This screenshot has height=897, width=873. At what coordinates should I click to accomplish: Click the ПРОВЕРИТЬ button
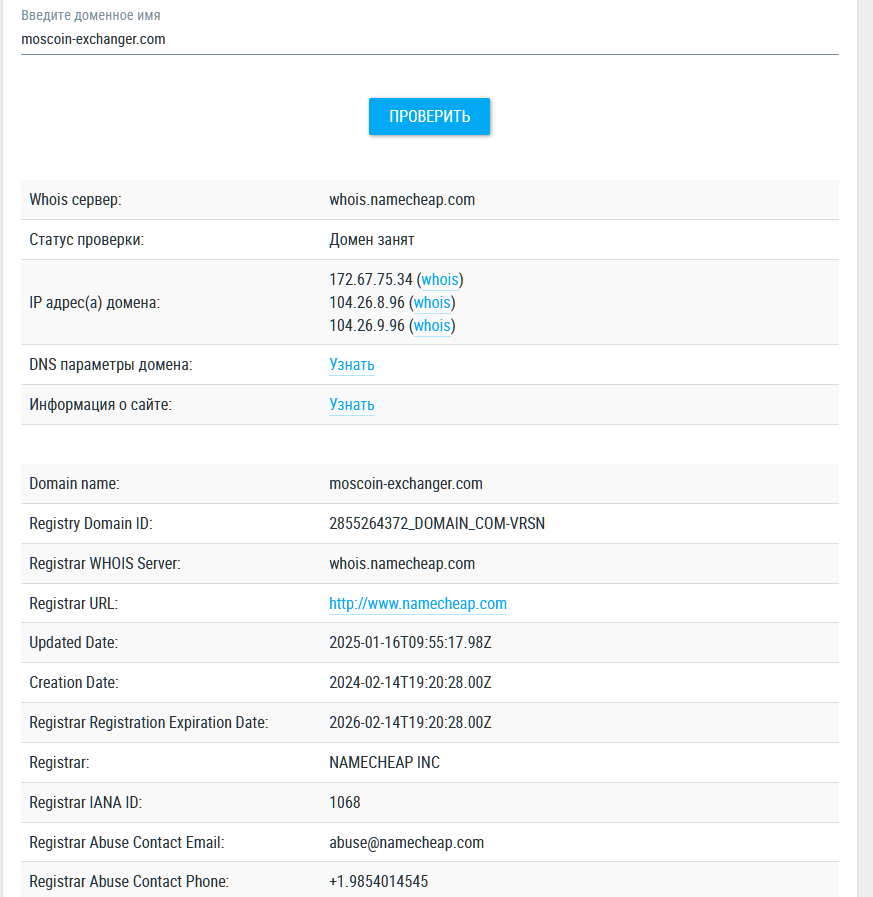pos(429,116)
